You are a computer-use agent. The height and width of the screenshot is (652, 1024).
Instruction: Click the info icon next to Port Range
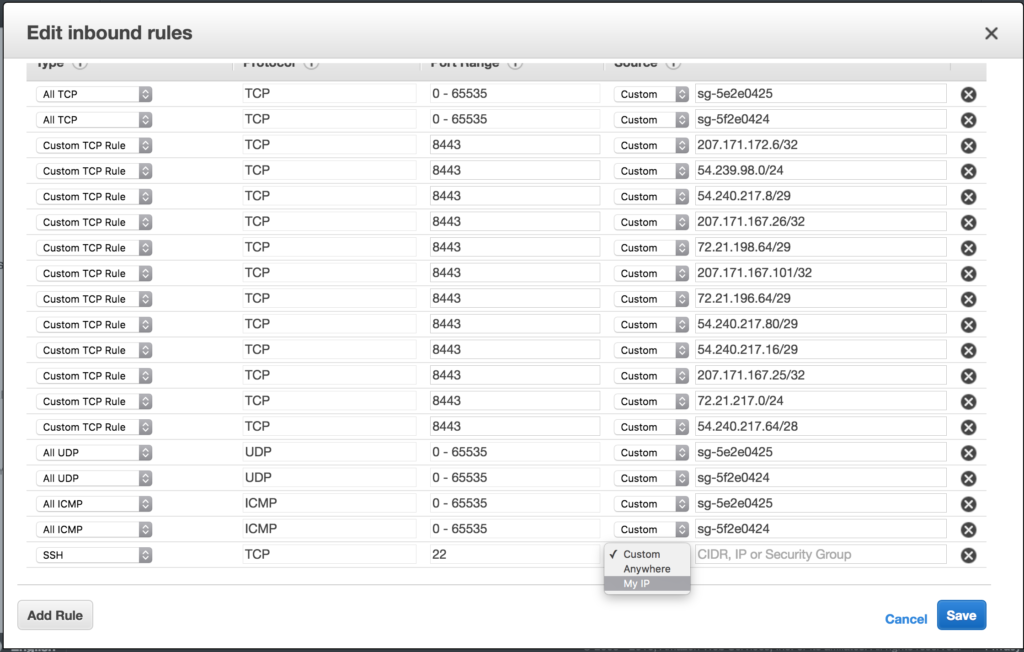pos(515,63)
